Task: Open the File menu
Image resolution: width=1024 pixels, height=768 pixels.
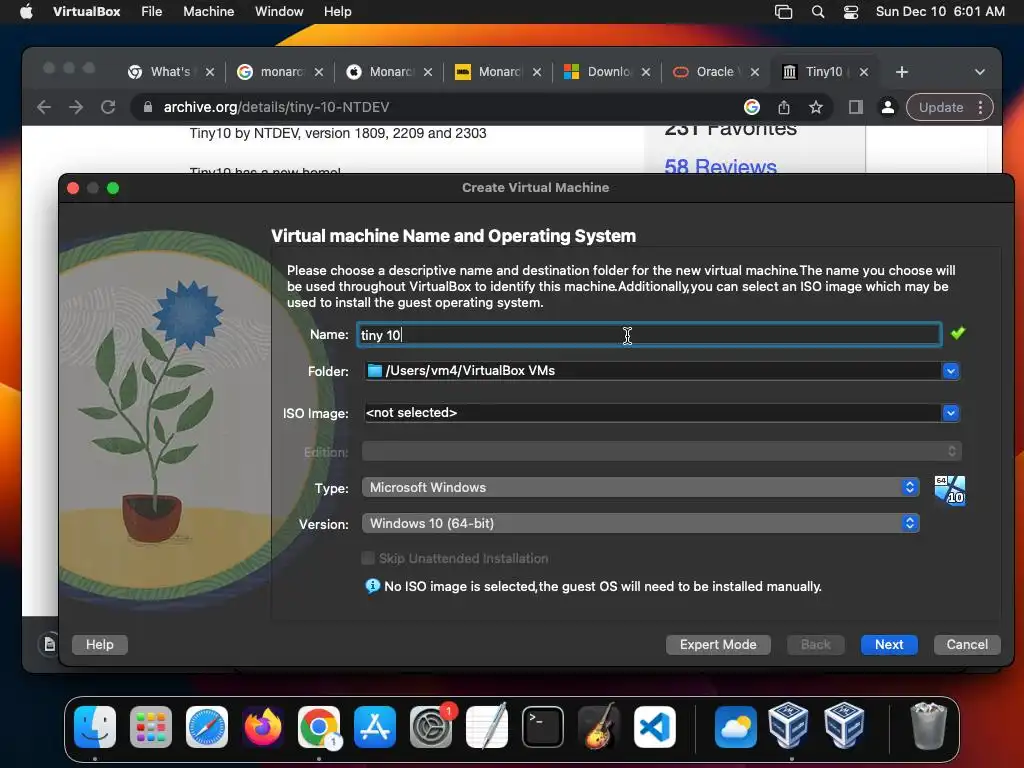Action: [152, 11]
